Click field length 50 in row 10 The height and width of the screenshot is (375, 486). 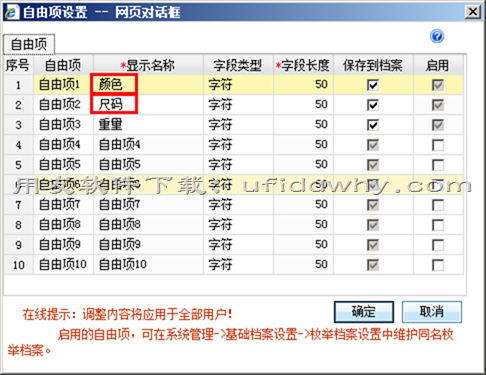pos(303,265)
